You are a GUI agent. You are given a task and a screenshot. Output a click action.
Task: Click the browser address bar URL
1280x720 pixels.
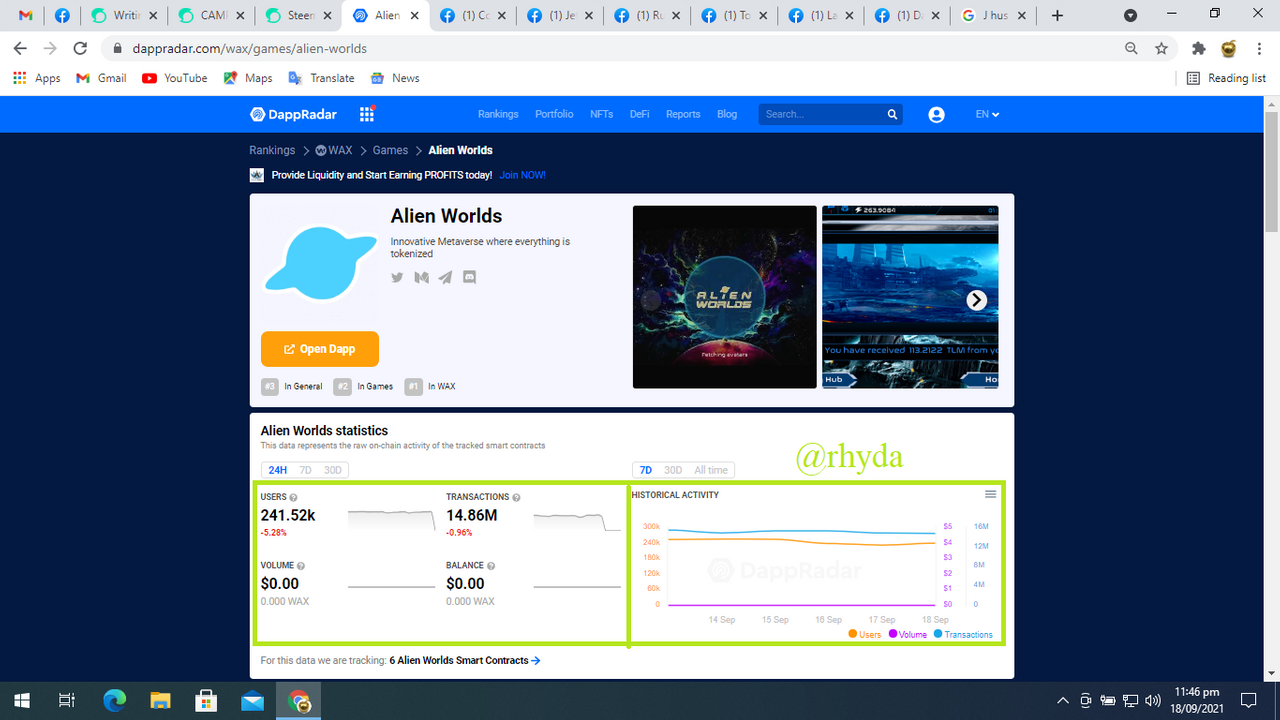[249, 48]
